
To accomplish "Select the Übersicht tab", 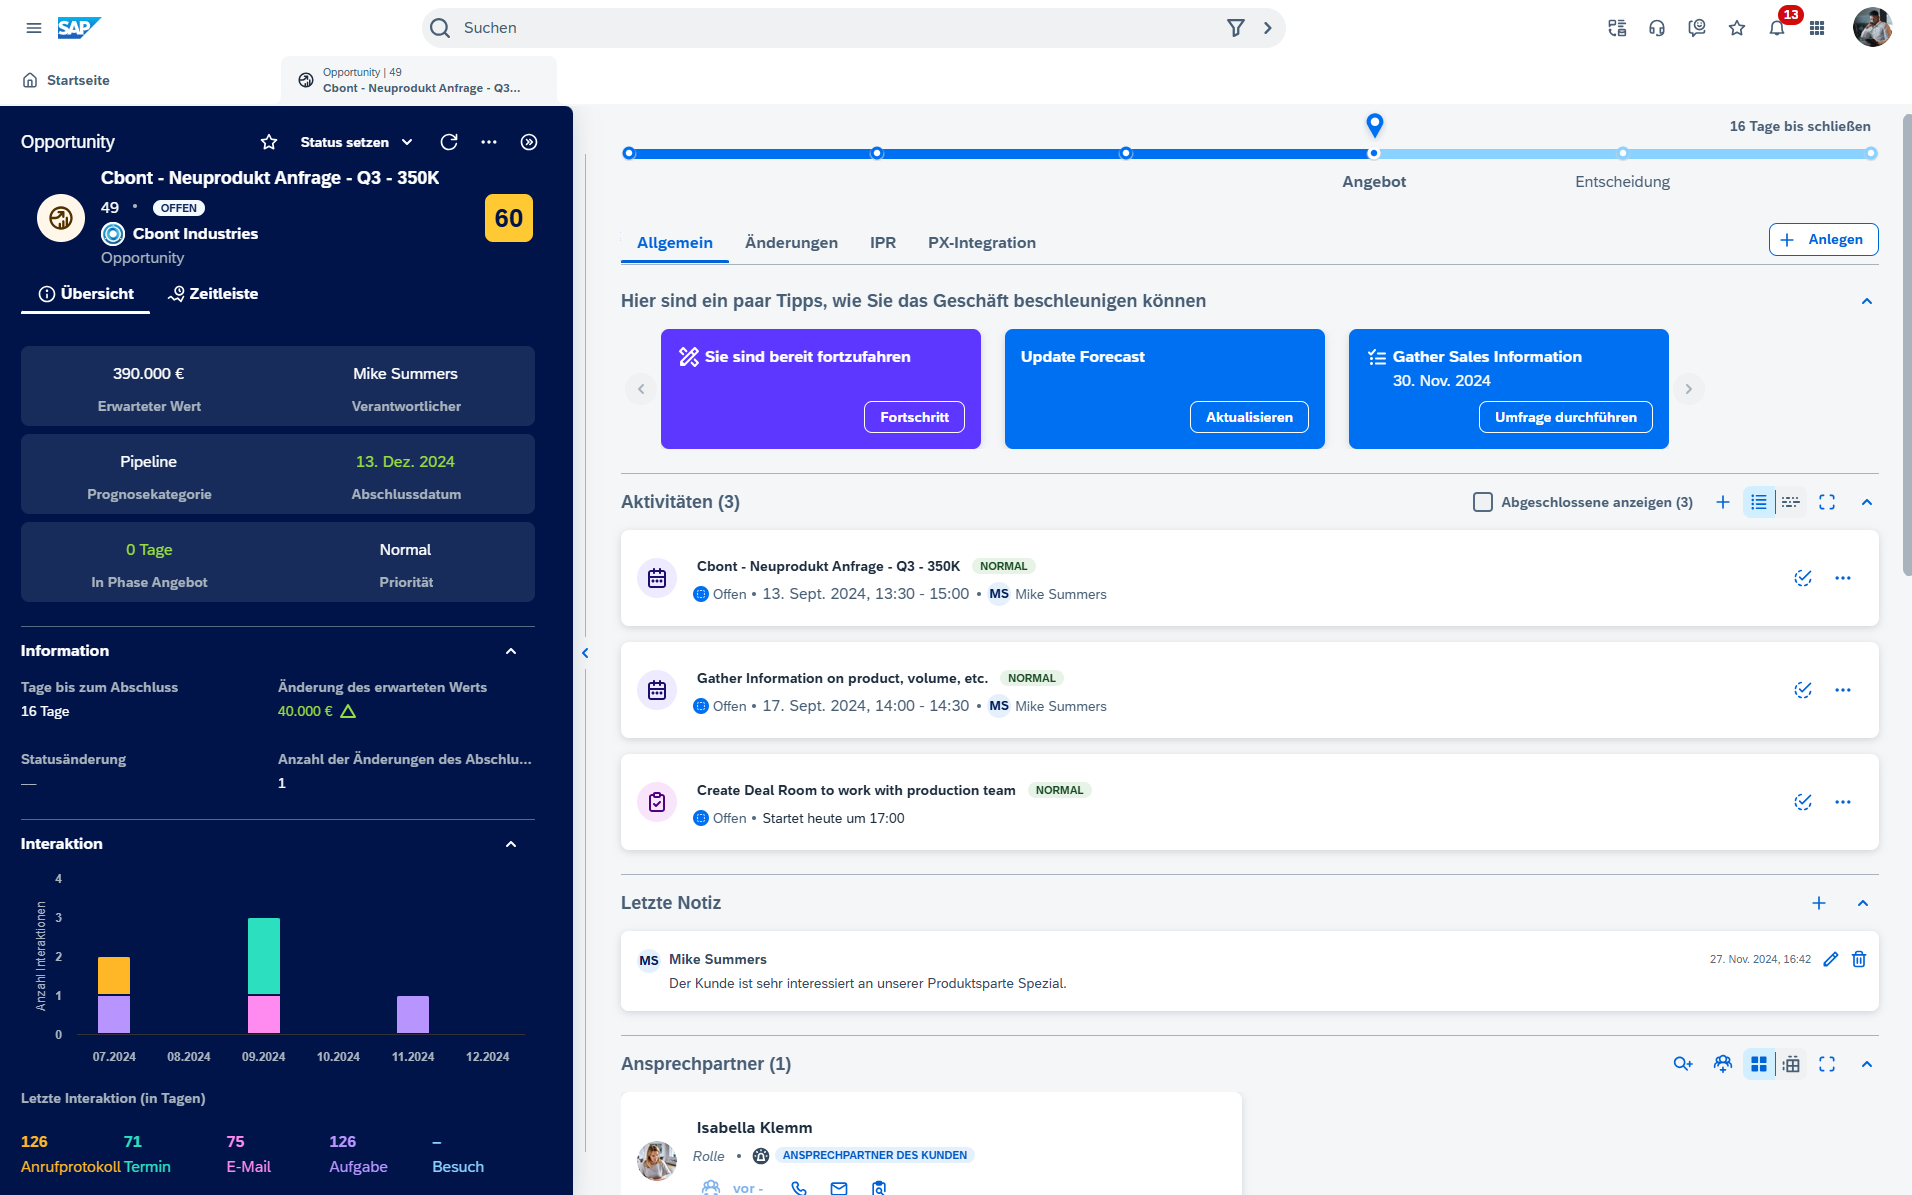I will pos(86,294).
